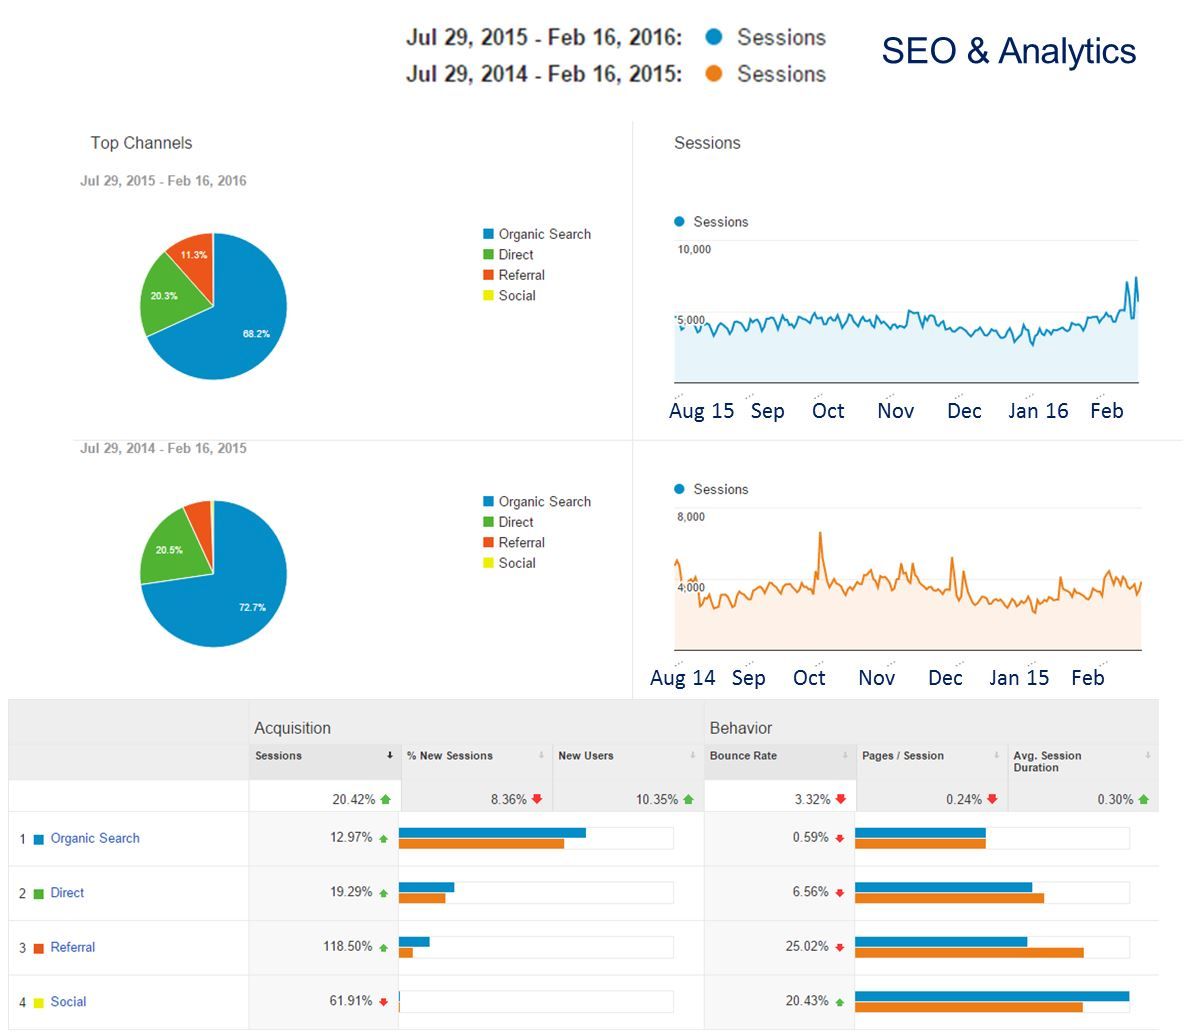Click the Avg. Session Duration sort arrow

click(x=1148, y=755)
